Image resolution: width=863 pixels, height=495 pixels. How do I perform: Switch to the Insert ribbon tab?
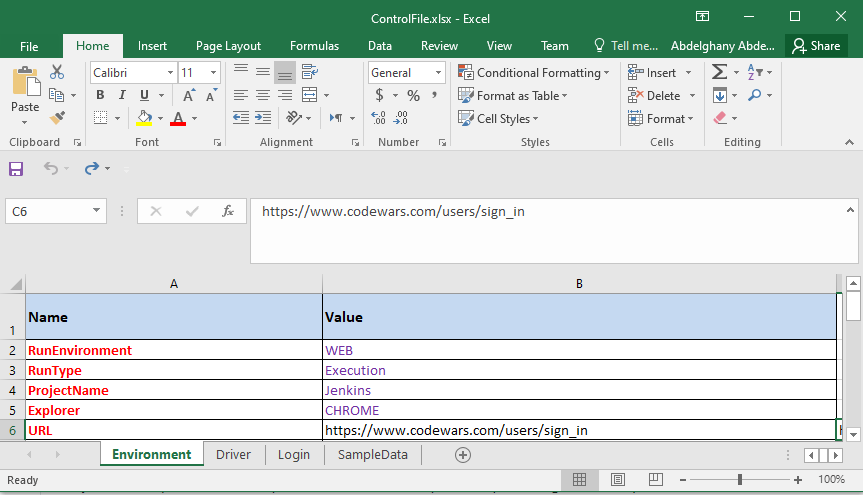coord(152,46)
